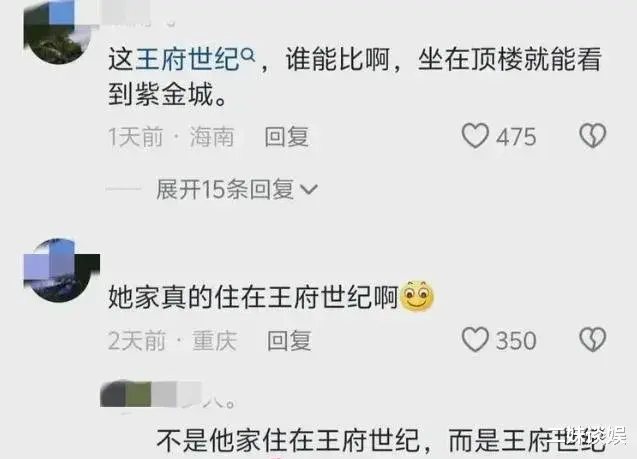Image resolution: width=637 pixels, height=459 pixels.
Task: Open the blue 王府世纪 search link
Action: click(187, 59)
